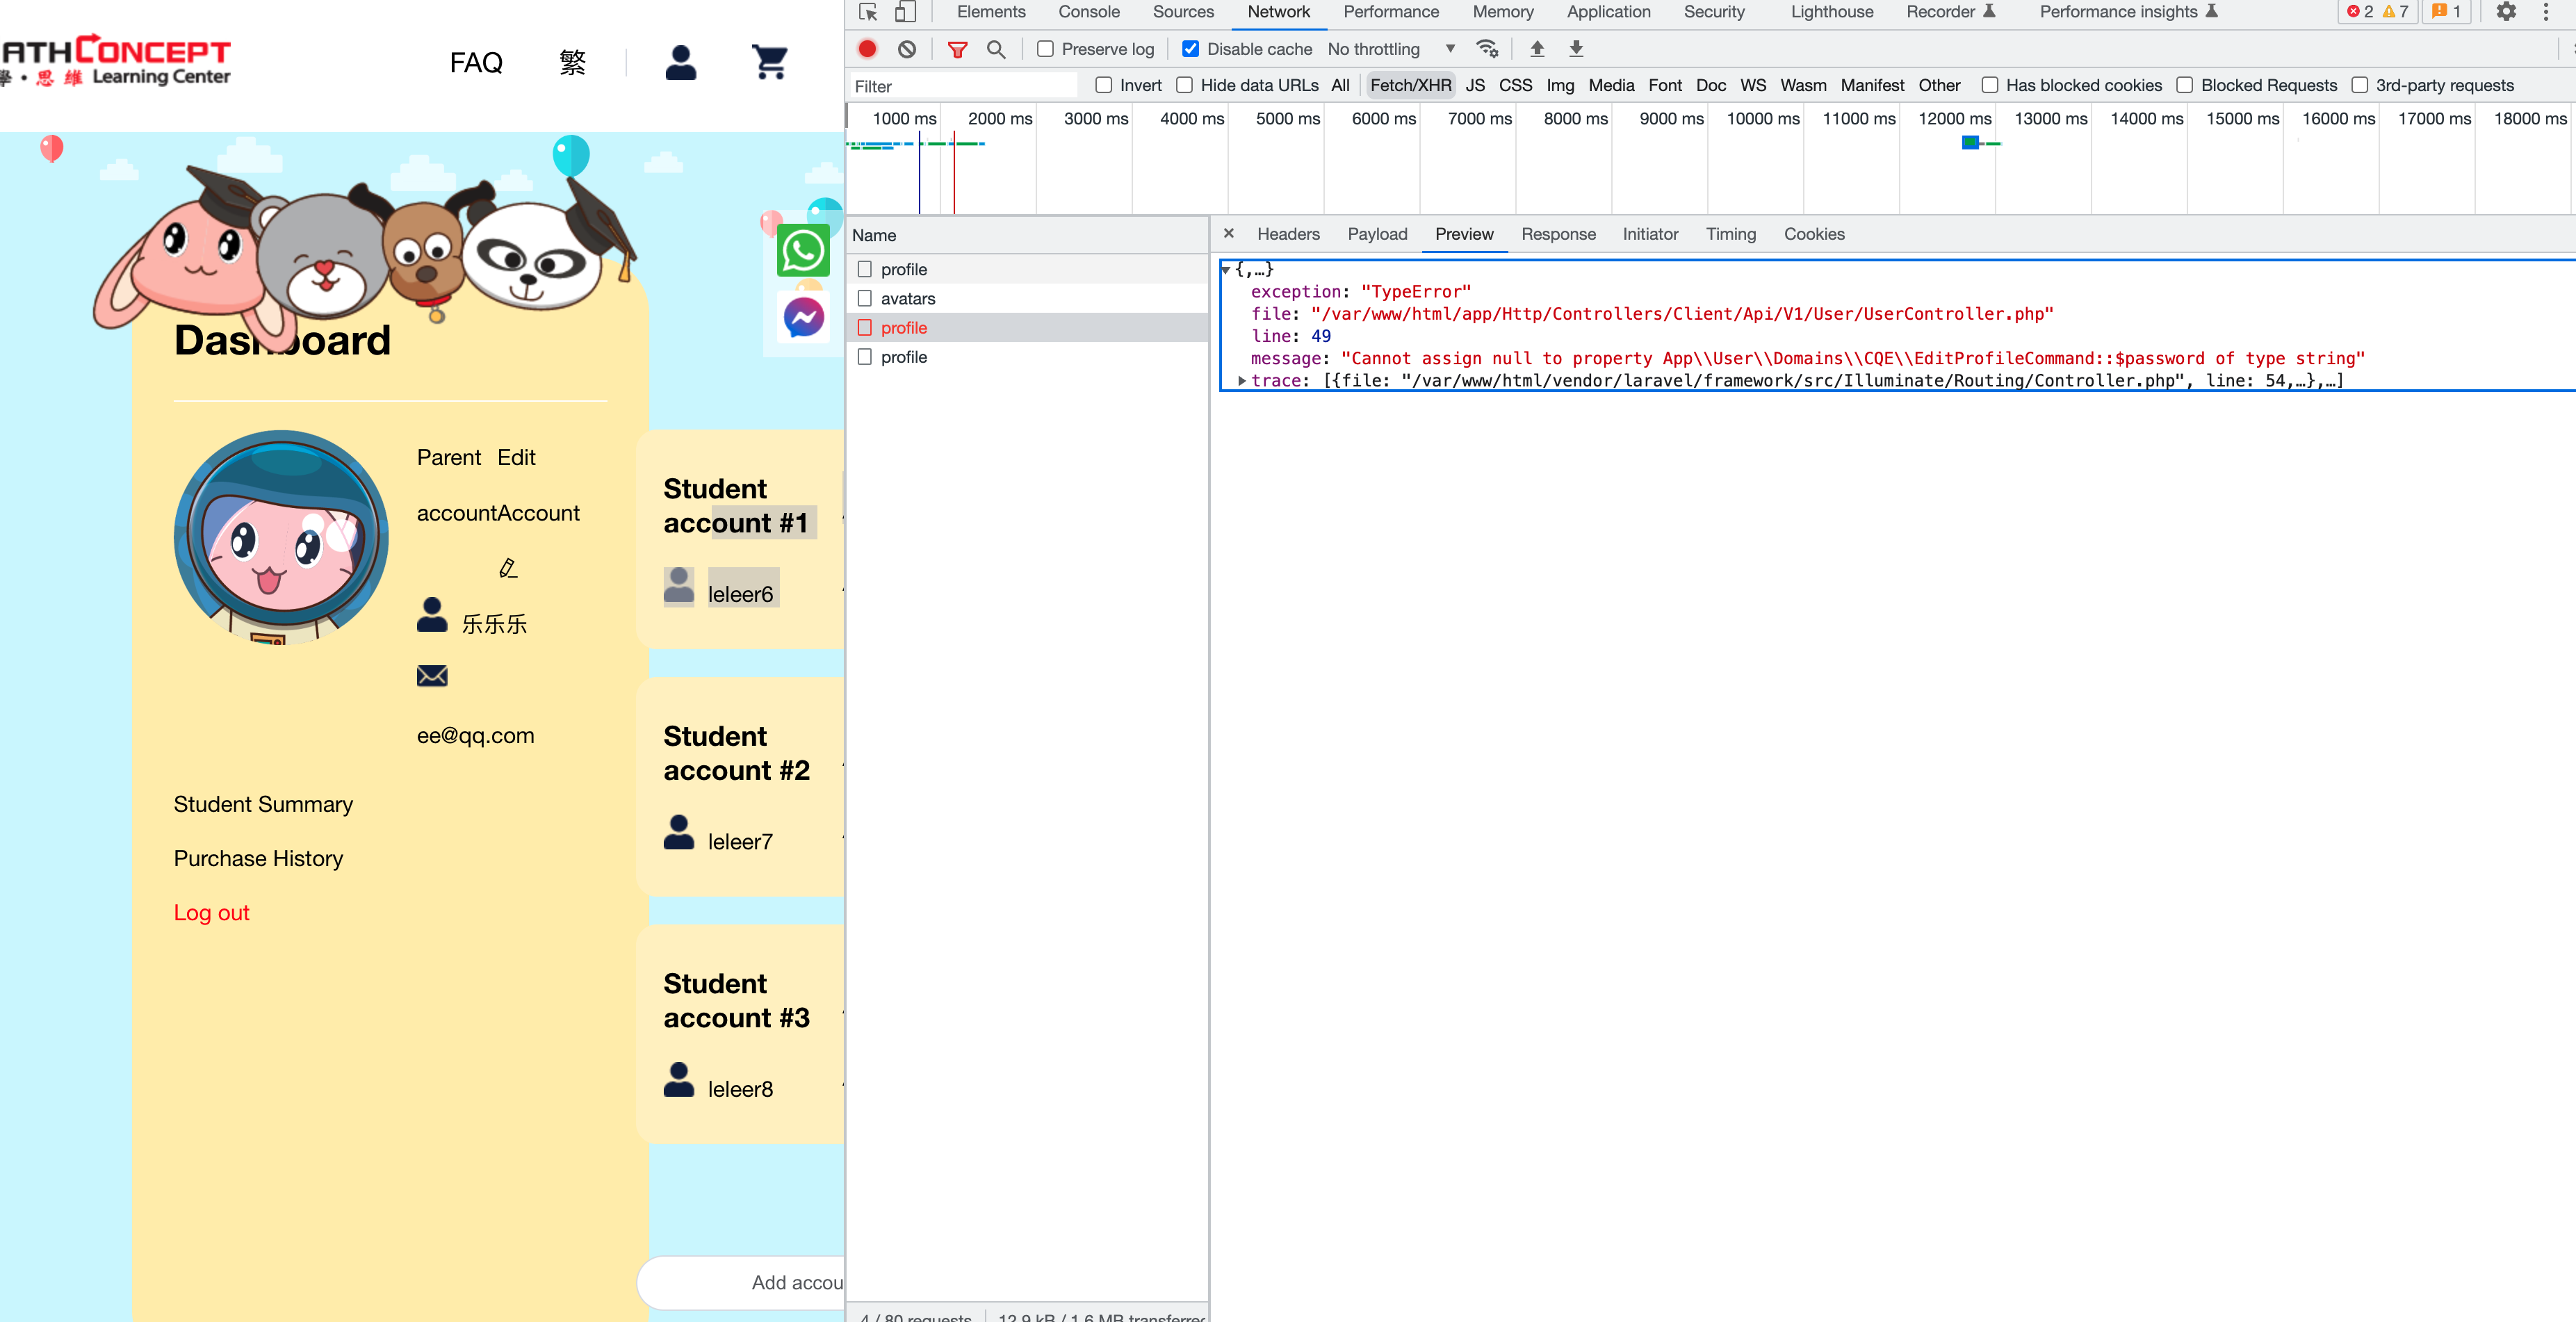2576x1322 pixels.
Task: Click the Edit profile link
Action: tap(516, 457)
